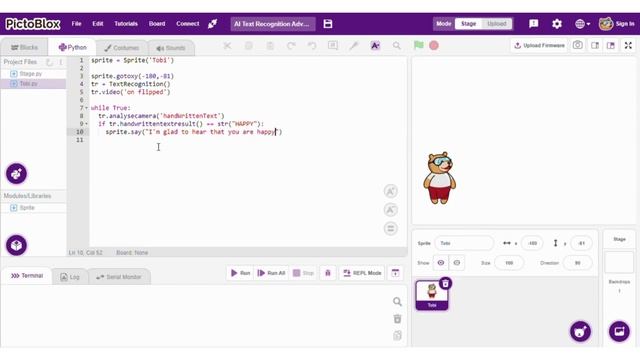Click the Redo arrow icon
Viewport: 640px width, 360px height.
(x=291, y=46)
